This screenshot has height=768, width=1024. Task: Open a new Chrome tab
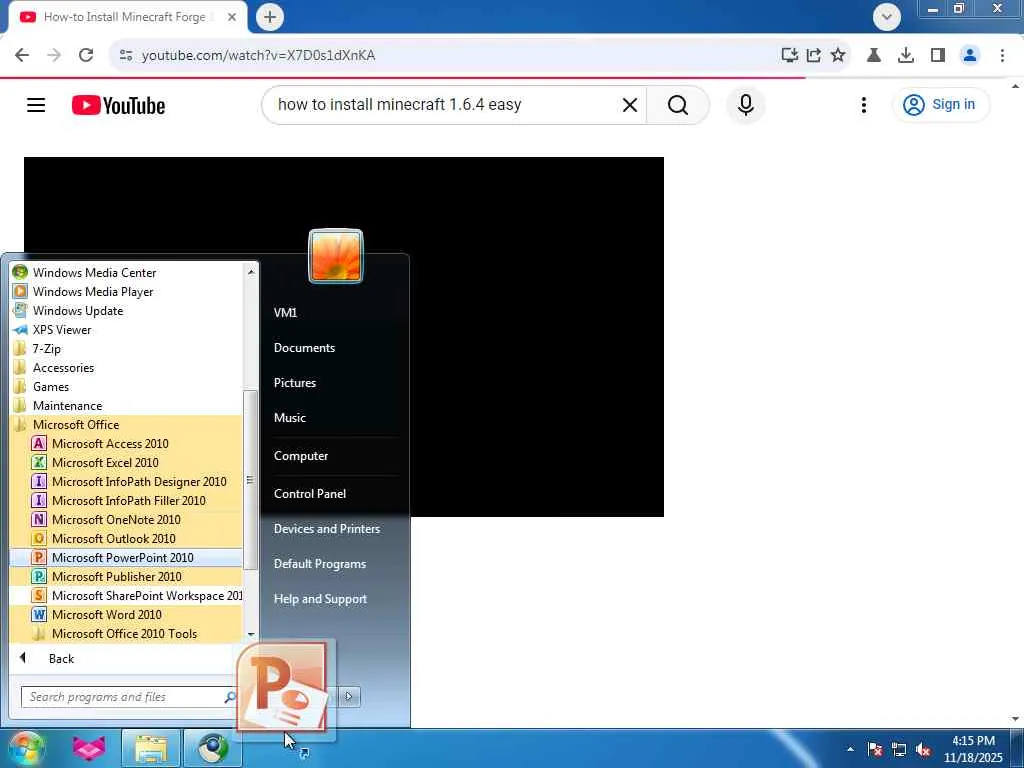point(270,17)
